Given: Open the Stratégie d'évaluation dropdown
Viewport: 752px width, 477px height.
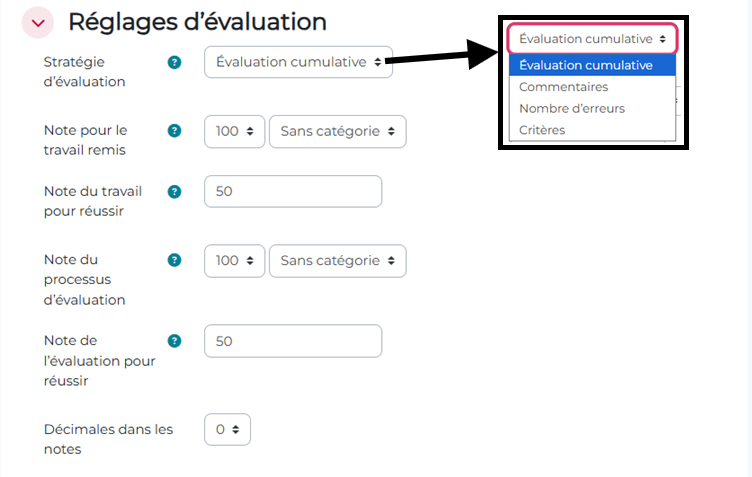Looking at the screenshot, I should tap(298, 62).
